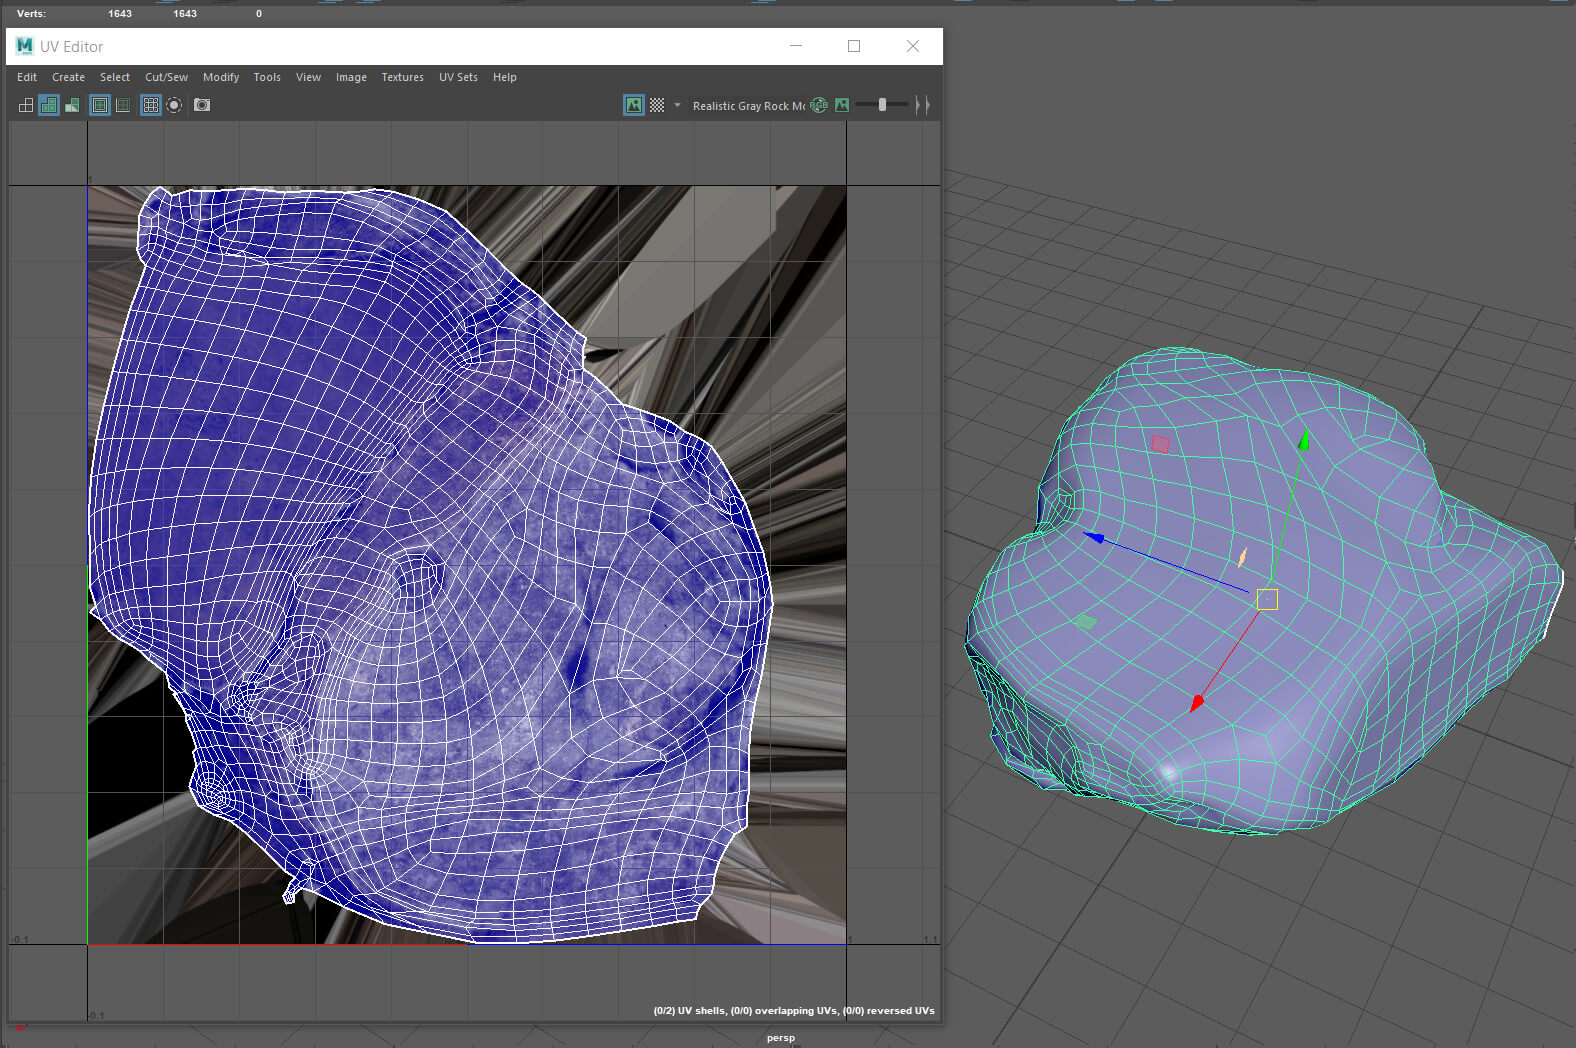Adjust the image dimming slider handle
The height and width of the screenshot is (1048, 1576).
pos(882,105)
